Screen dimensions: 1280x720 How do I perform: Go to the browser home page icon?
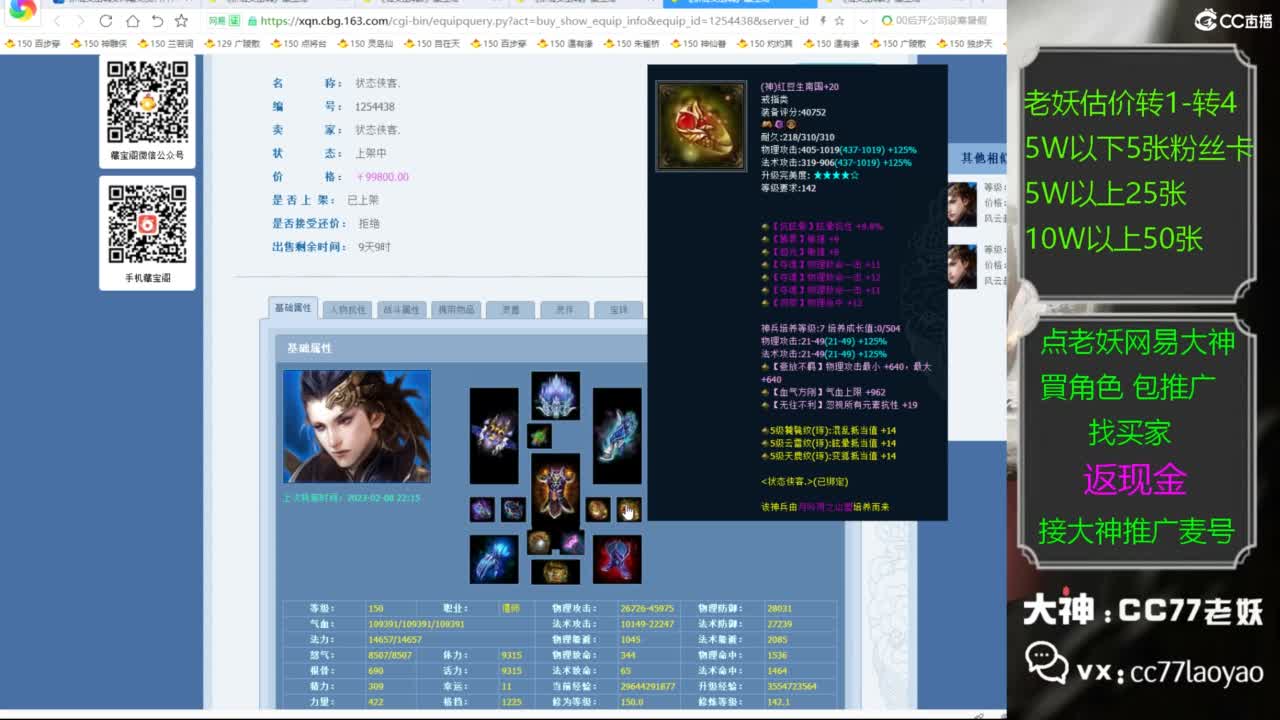point(132,21)
